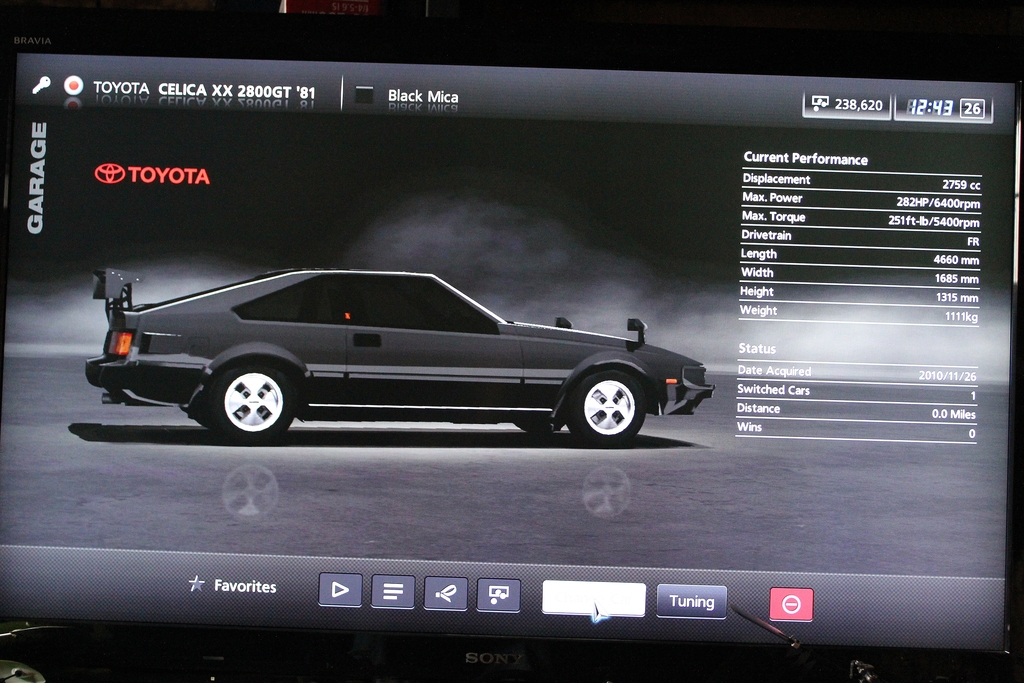This screenshot has height=683, width=1024.
Task: Click the Max. Torque 251ft-lb/5400rpm row
Action: point(860,219)
